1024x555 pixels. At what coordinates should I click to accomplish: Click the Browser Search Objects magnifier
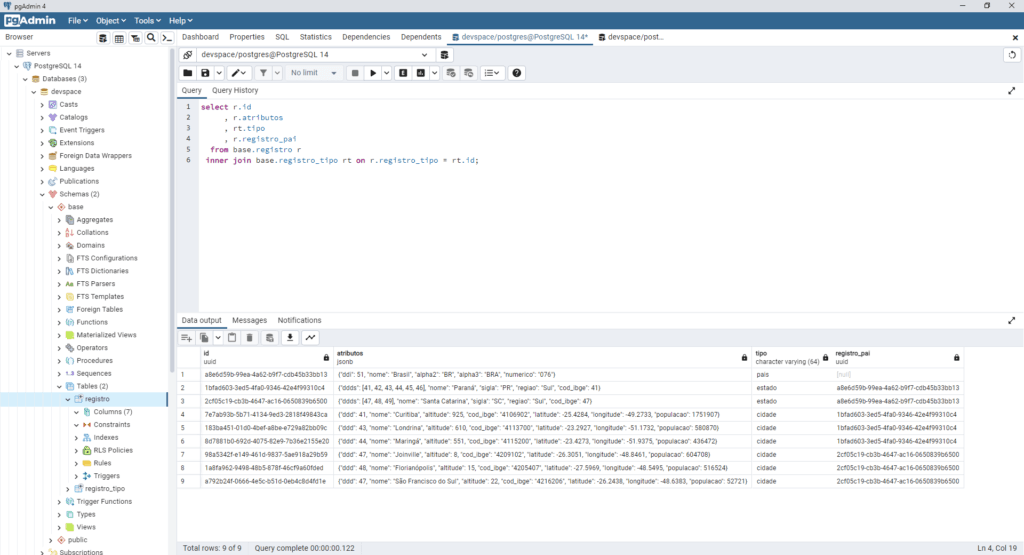tap(151, 38)
